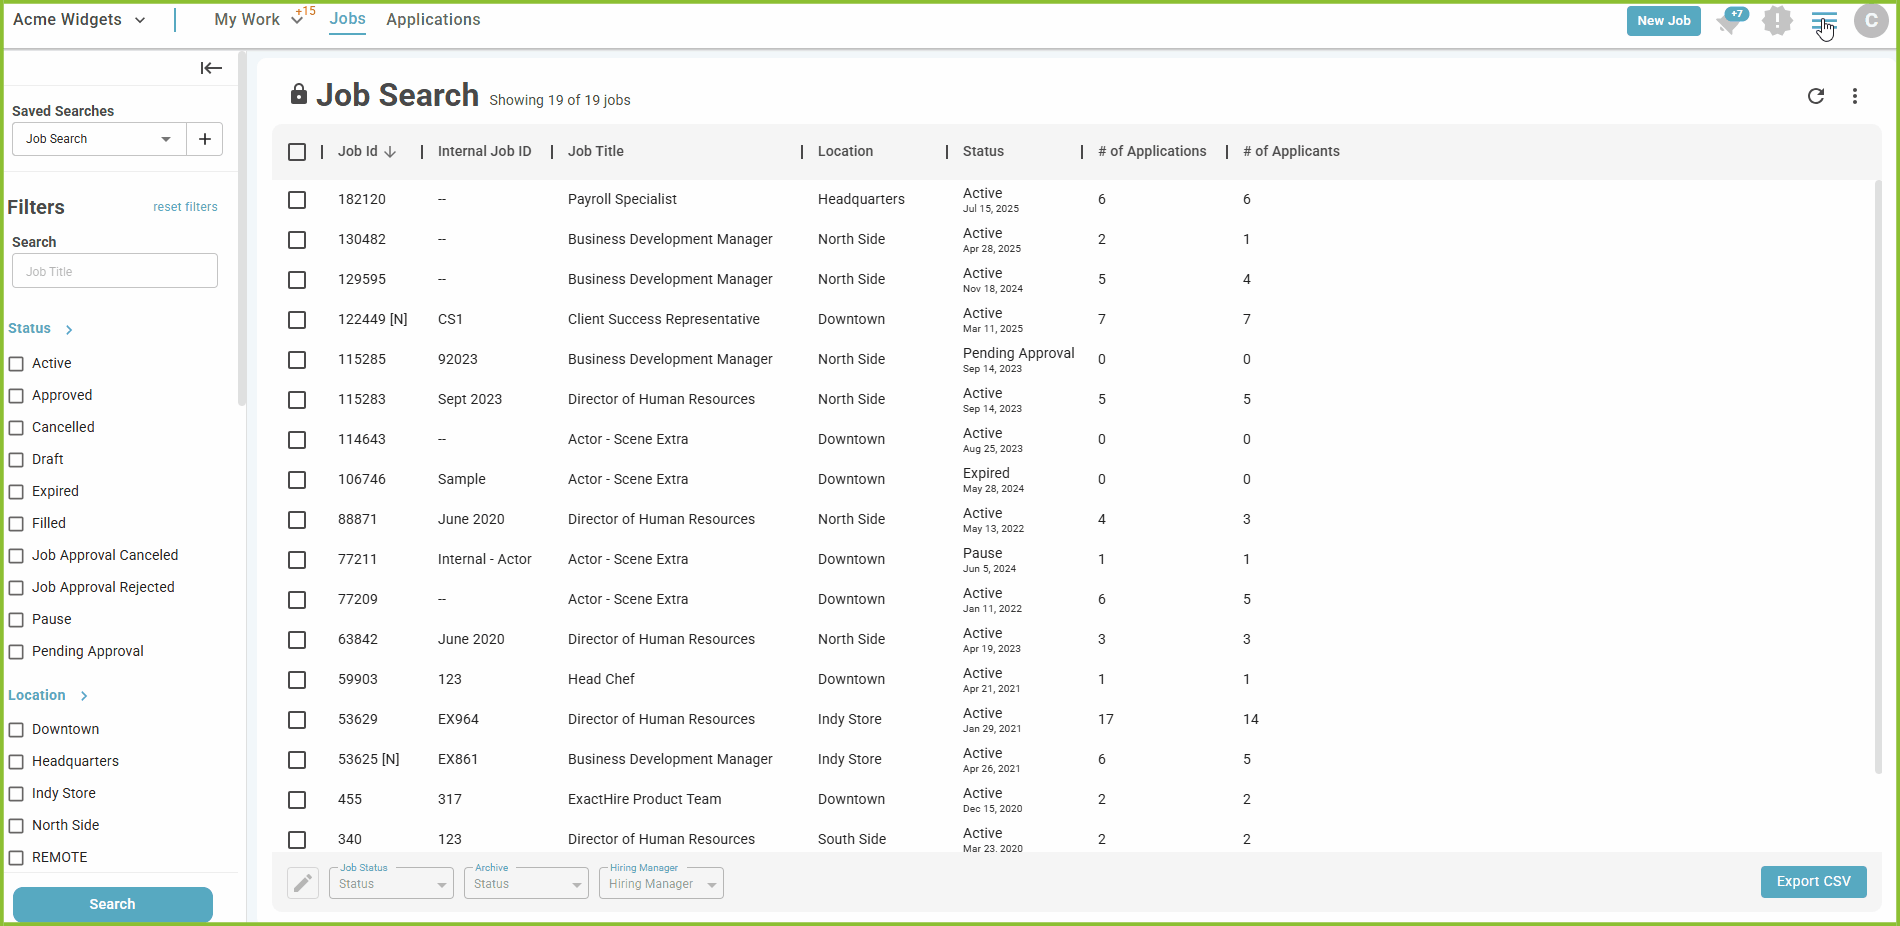1900x926 pixels.
Task: Sort by Job Id descending arrow
Action: pyautogui.click(x=390, y=152)
